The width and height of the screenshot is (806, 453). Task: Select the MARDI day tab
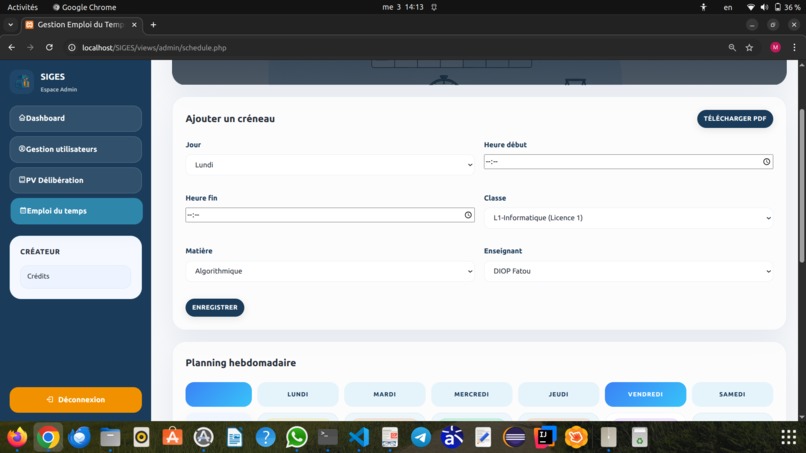pos(384,394)
